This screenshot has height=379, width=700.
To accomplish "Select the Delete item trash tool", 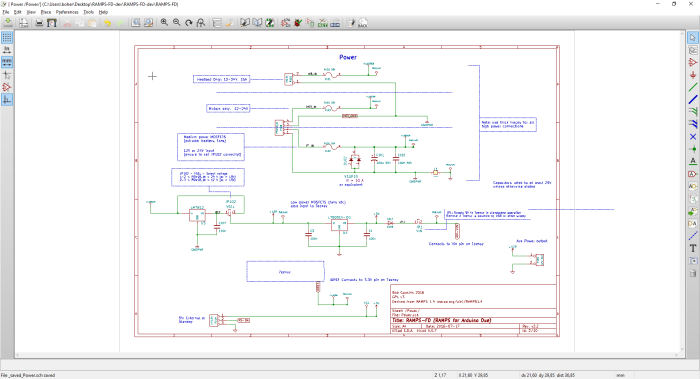I will (692, 273).
